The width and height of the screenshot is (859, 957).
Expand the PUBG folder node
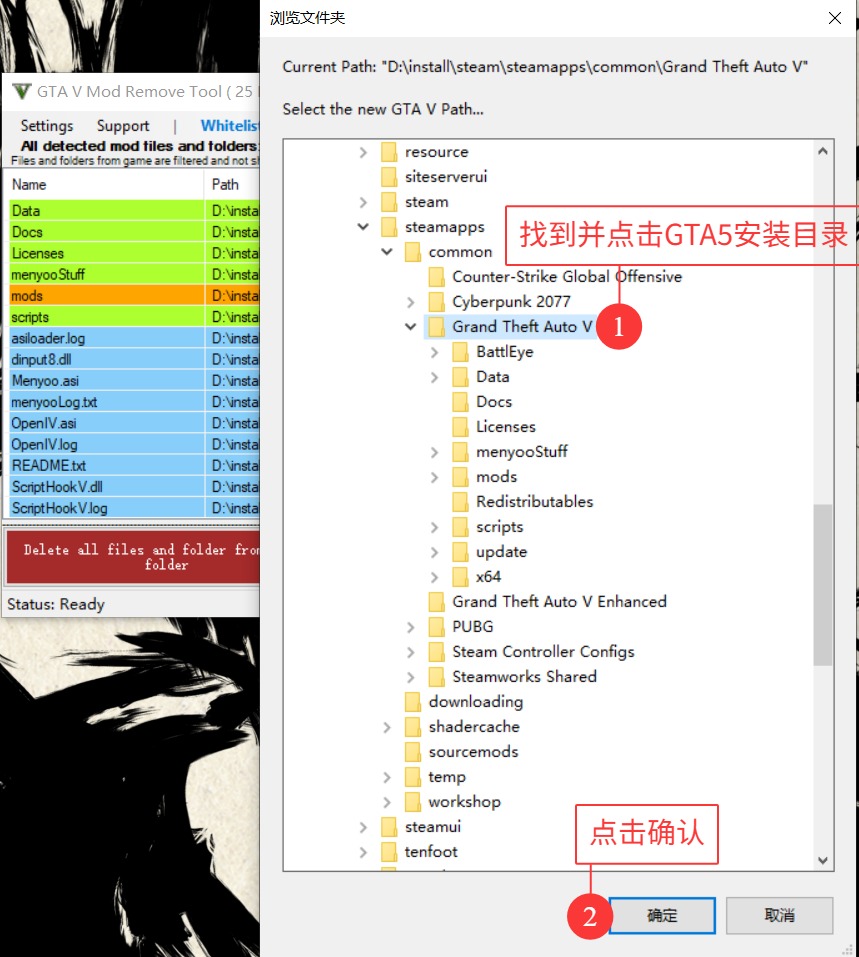pos(410,626)
